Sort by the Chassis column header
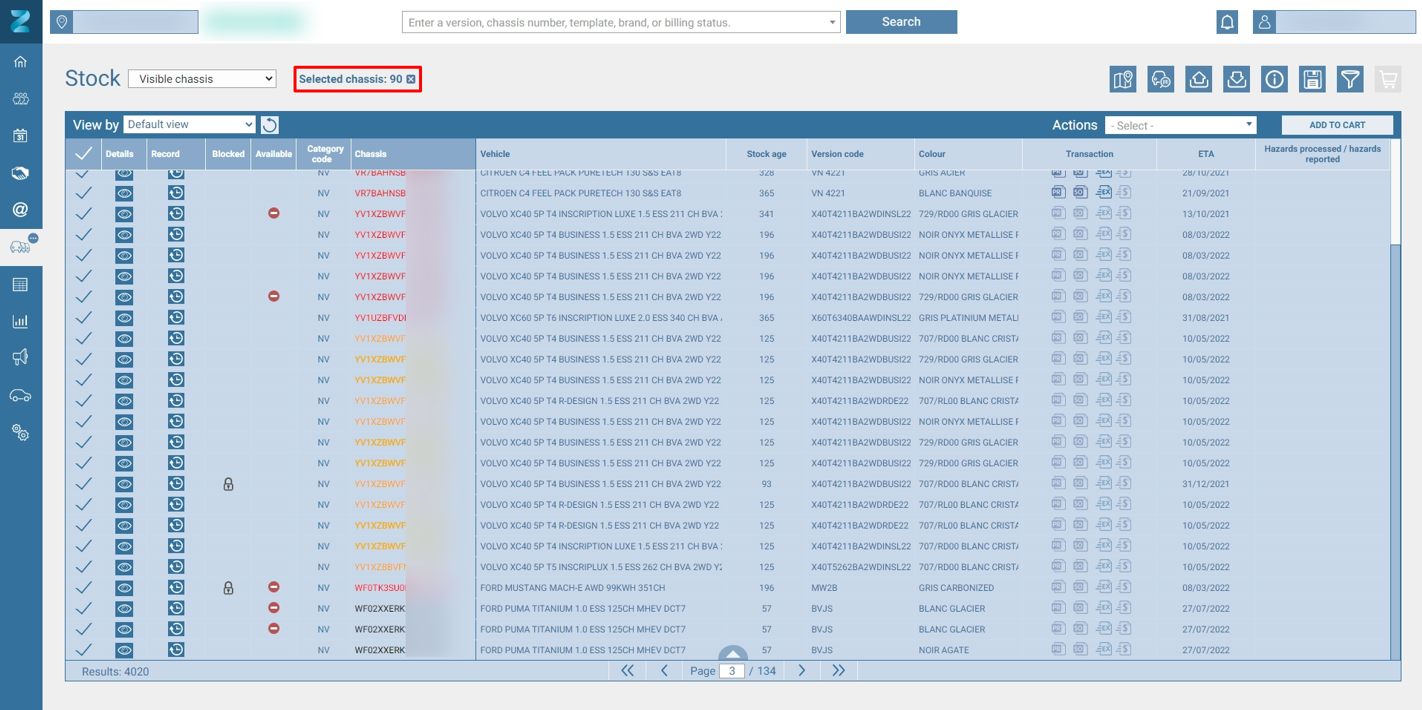1422x710 pixels. click(412, 154)
